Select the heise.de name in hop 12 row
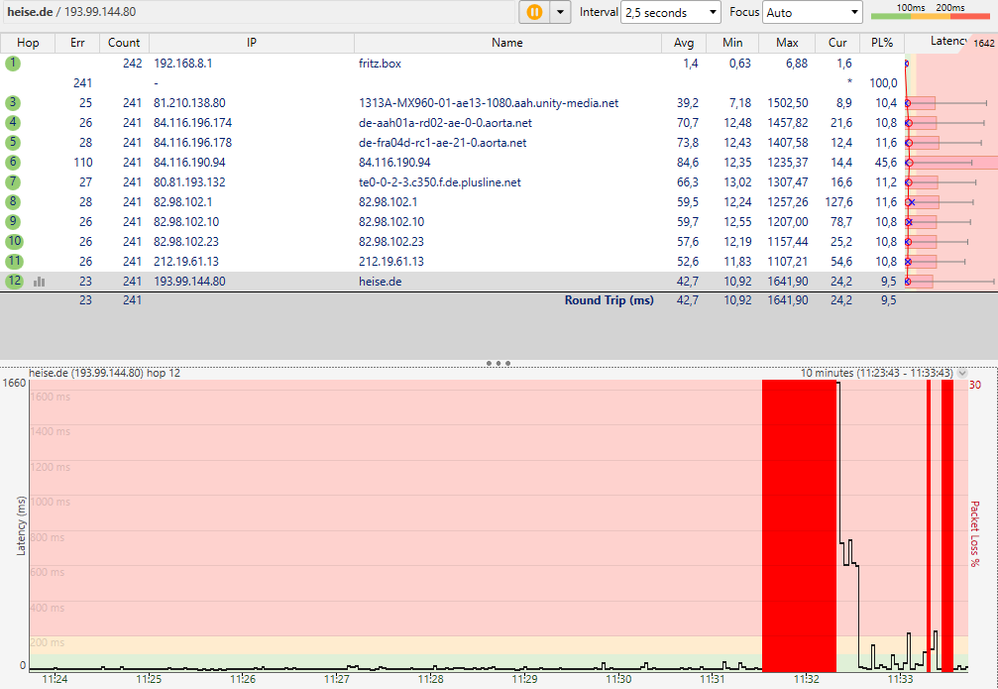 (x=380, y=281)
